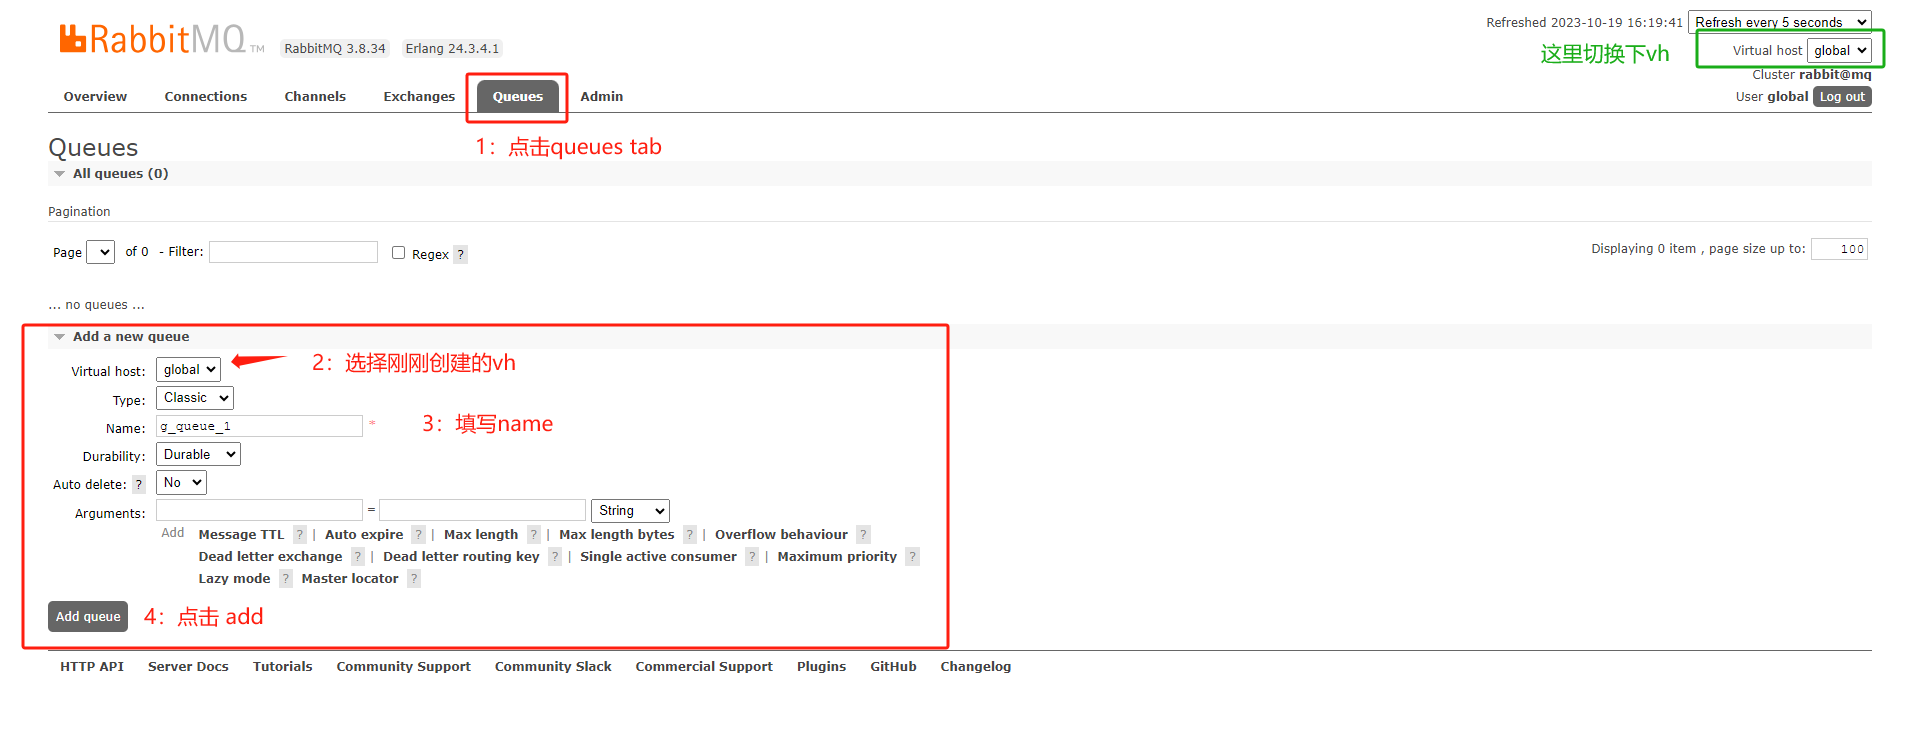Open help icon for Message TTL
The height and width of the screenshot is (734, 1913).
click(x=299, y=534)
